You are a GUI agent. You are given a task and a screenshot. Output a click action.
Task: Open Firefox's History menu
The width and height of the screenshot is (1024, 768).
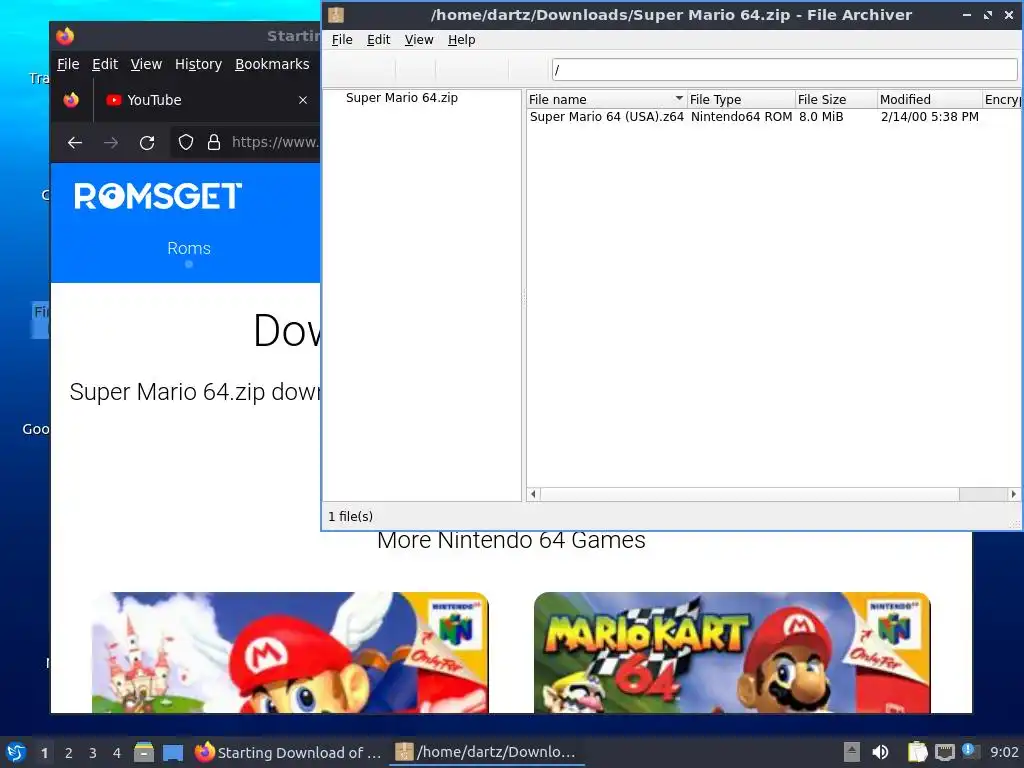click(x=198, y=64)
